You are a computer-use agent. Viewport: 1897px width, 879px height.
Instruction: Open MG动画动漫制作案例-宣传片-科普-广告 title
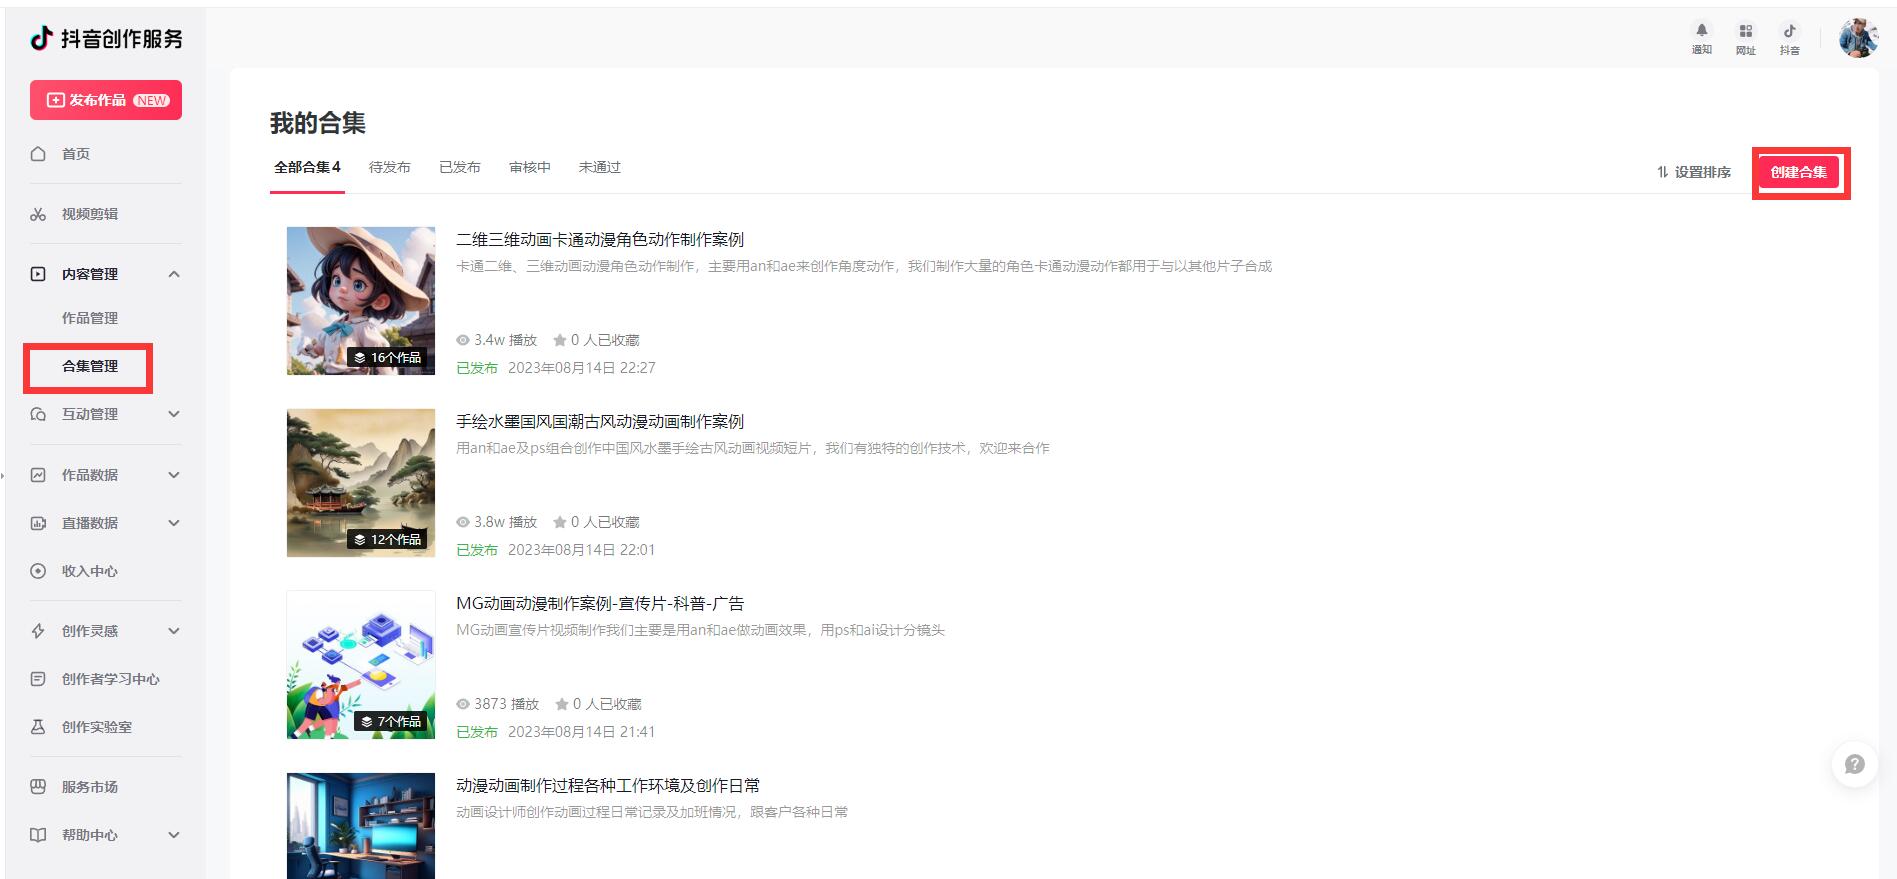600,604
